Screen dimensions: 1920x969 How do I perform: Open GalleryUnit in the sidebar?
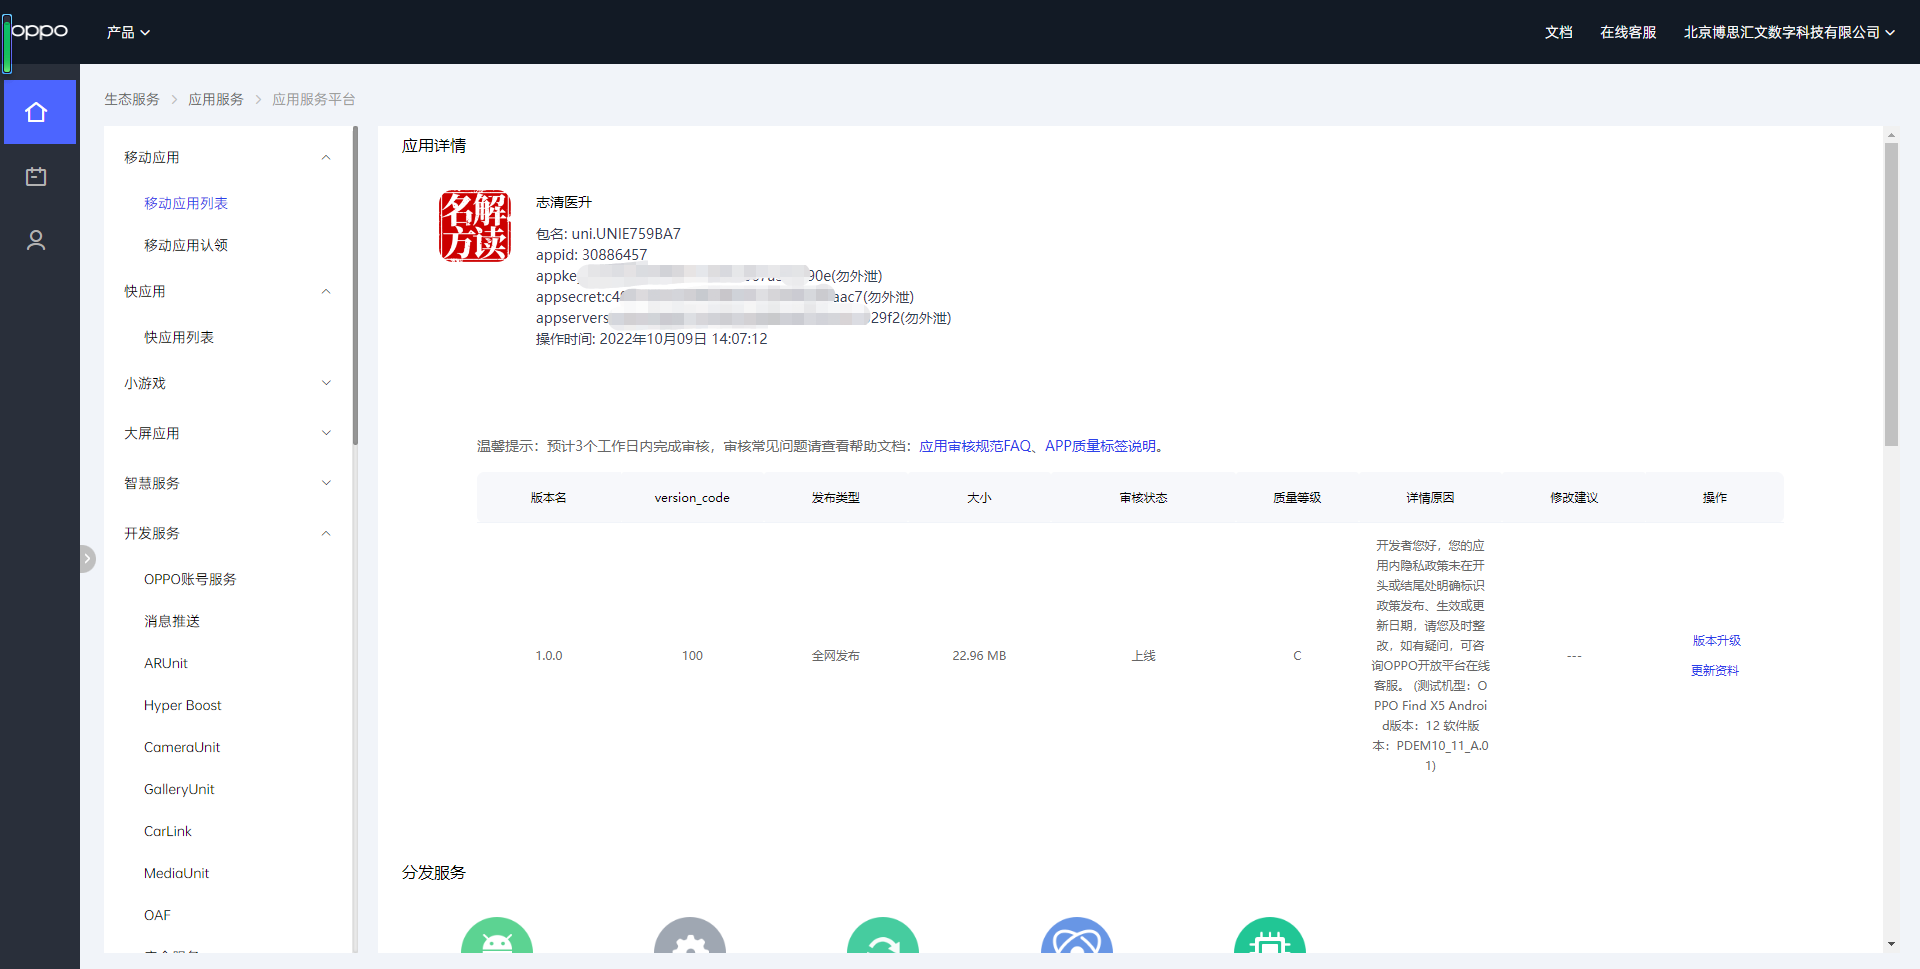[x=179, y=789]
